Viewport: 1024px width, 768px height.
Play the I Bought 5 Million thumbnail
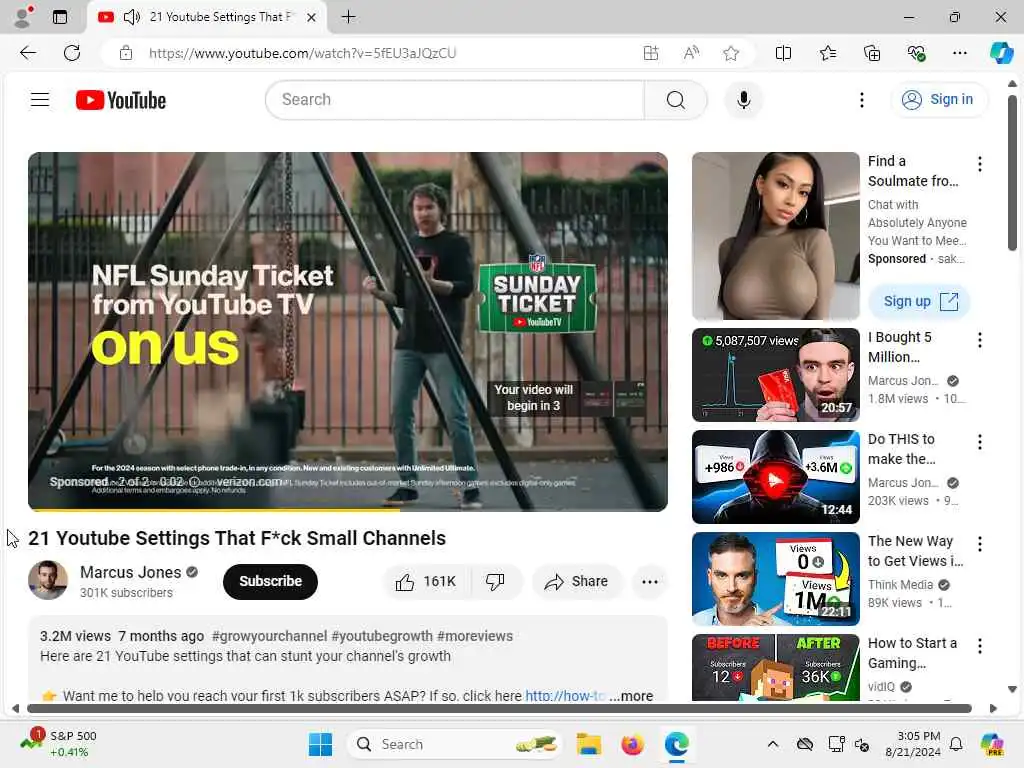pyautogui.click(x=776, y=375)
